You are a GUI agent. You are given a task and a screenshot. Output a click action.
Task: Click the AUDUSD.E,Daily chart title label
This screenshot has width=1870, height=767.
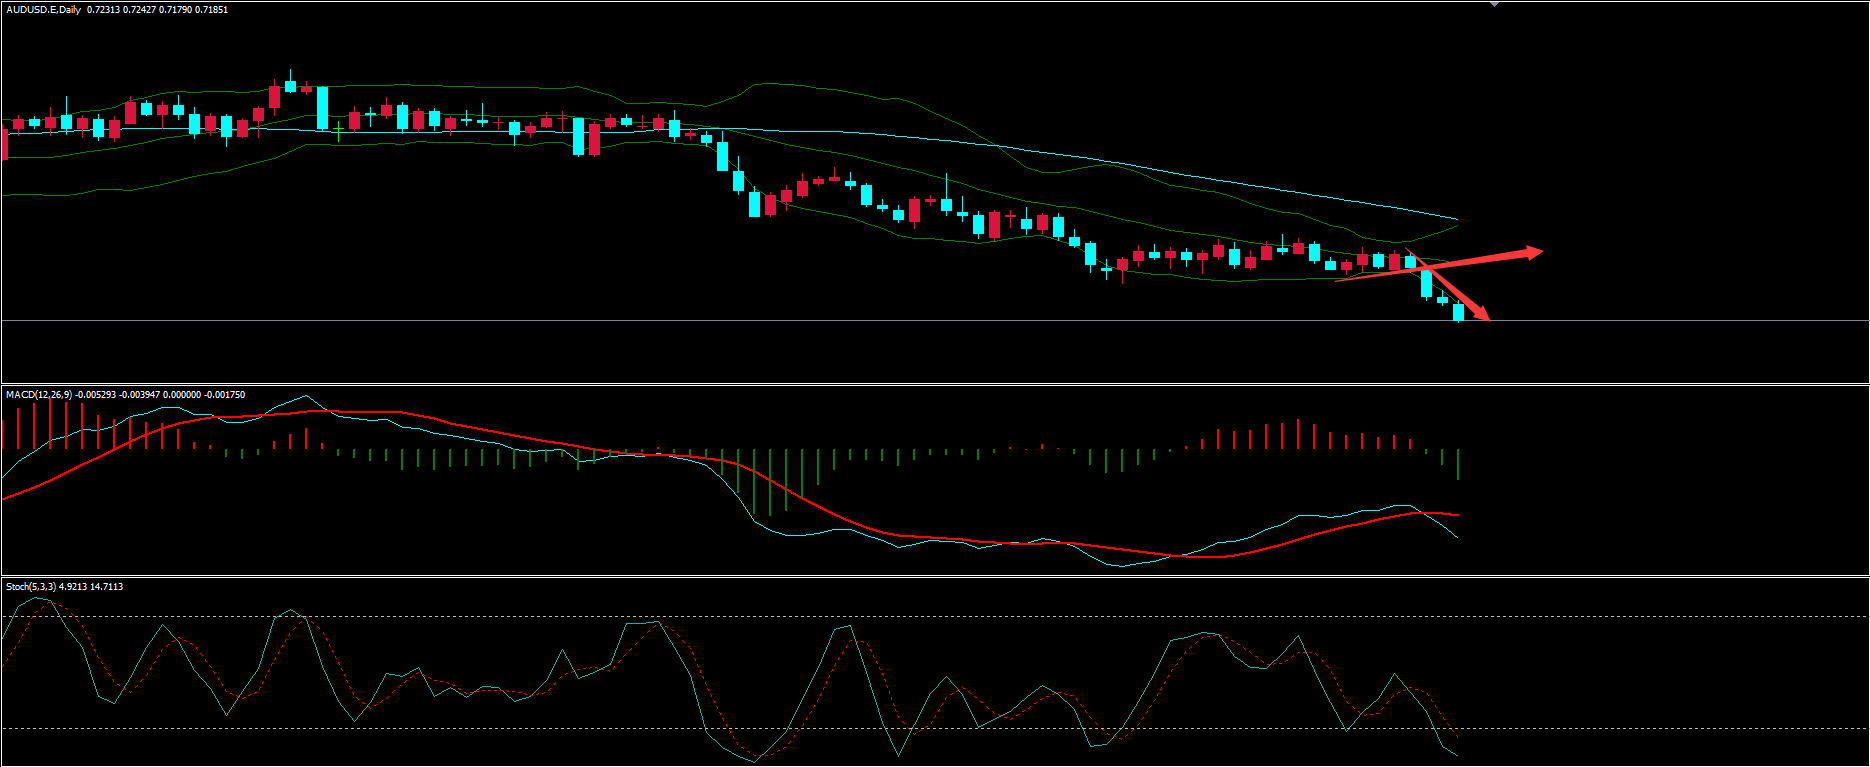[x=44, y=10]
